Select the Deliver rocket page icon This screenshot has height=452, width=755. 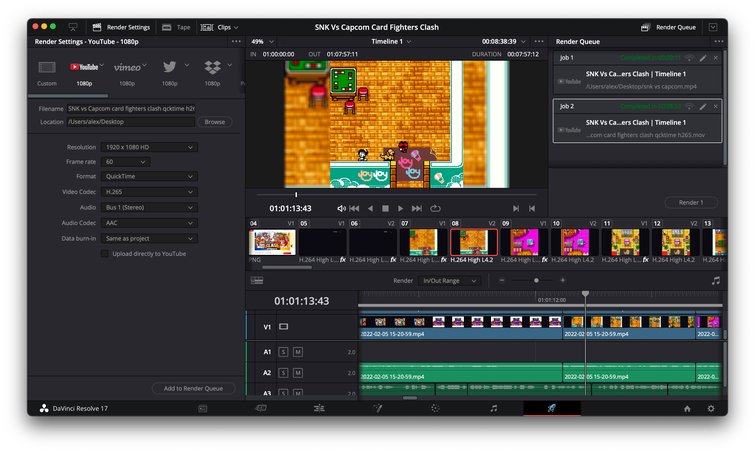(551, 408)
